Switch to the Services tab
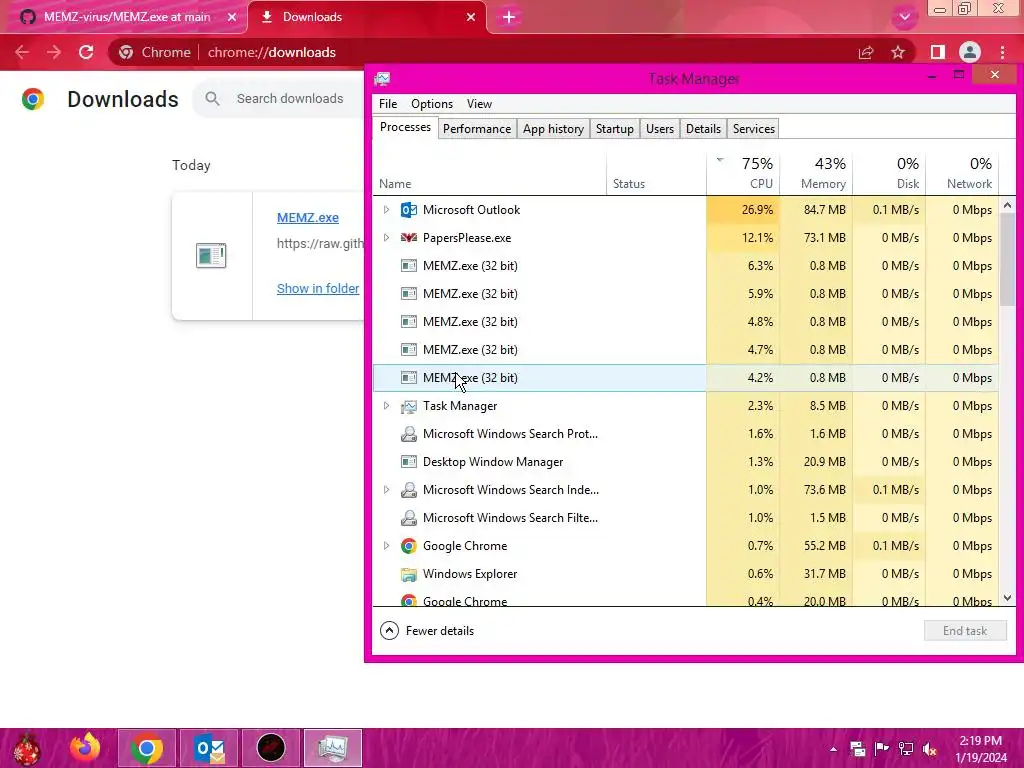 pos(754,129)
